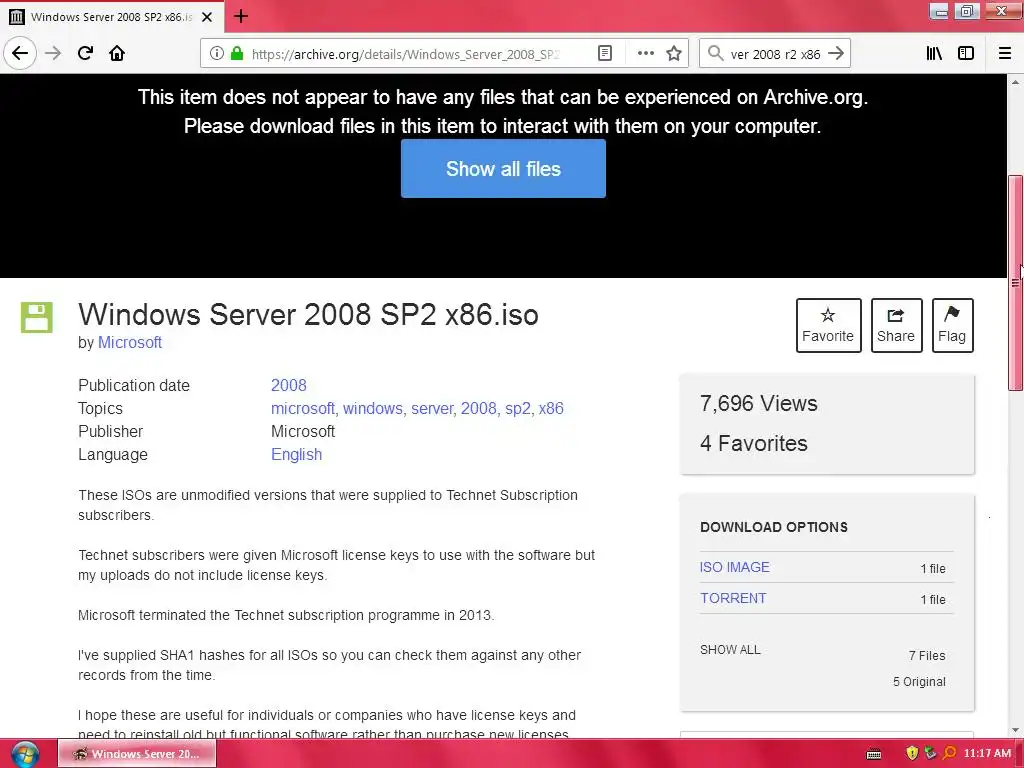The image size is (1024, 768).
Task: Click the green floppy disk software icon
Action: click(x=37, y=317)
